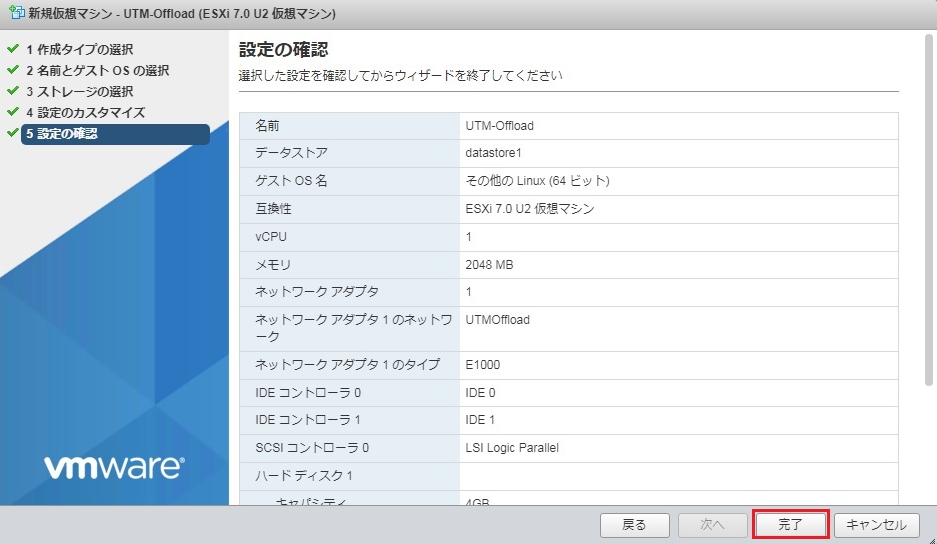Click the checkmark icon beside step 1
Screen dimensions: 937x544
12,49
